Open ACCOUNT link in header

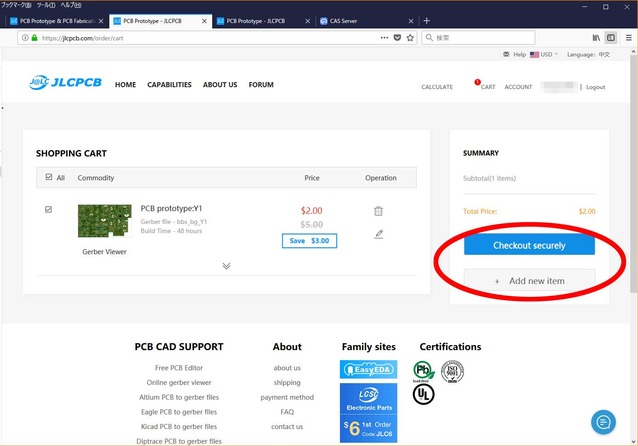[x=518, y=87]
